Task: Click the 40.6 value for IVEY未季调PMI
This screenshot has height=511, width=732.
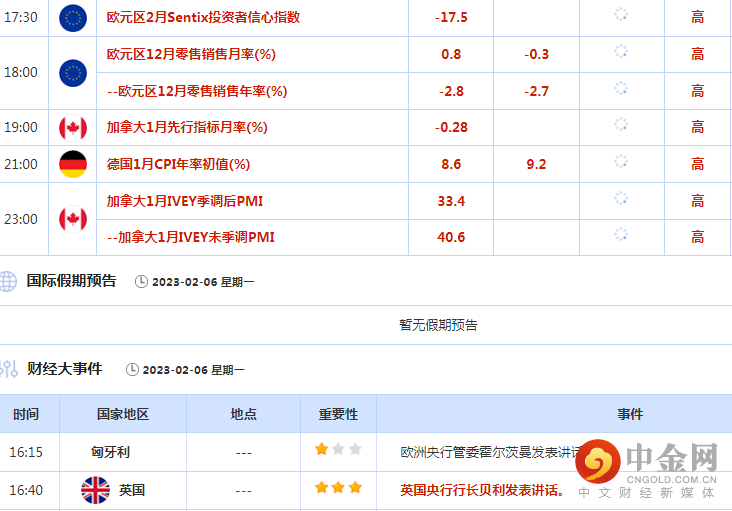Action: coord(451,237)
